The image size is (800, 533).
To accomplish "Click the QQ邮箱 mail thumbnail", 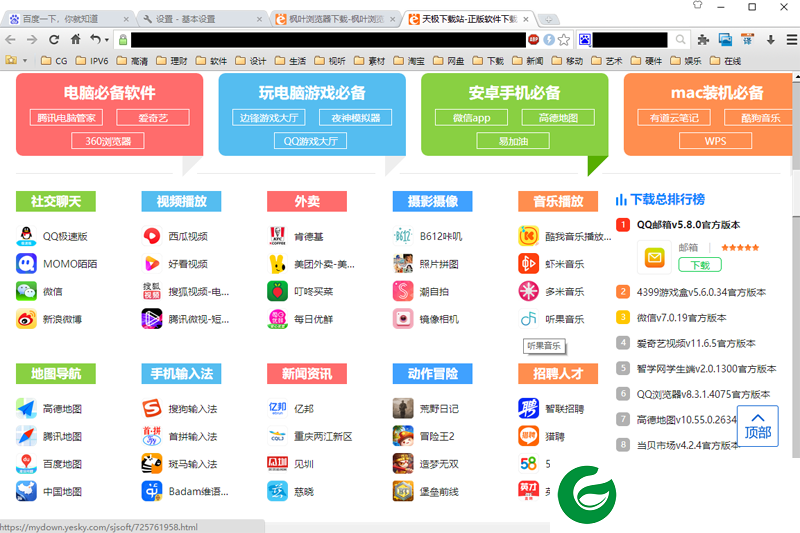I will click(654, 258).
